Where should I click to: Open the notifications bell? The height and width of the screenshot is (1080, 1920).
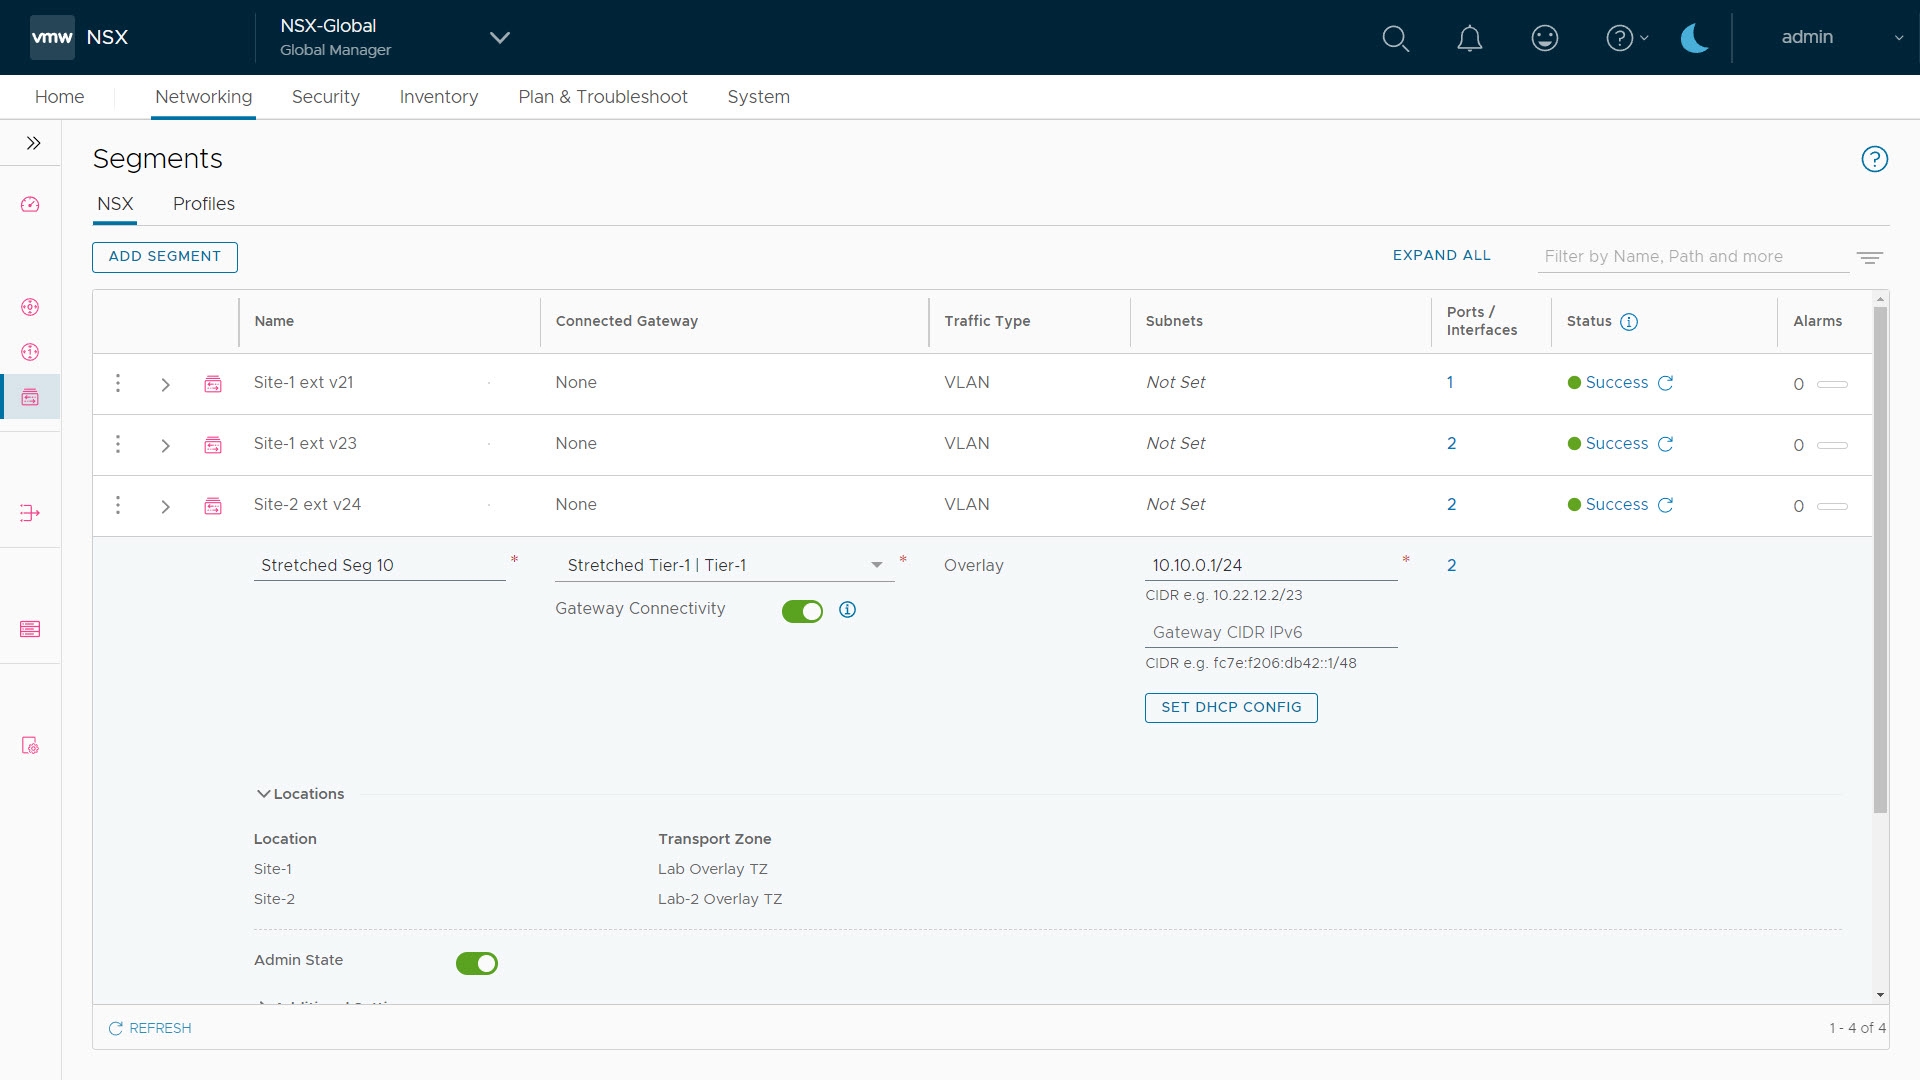tap(1469, 38)
